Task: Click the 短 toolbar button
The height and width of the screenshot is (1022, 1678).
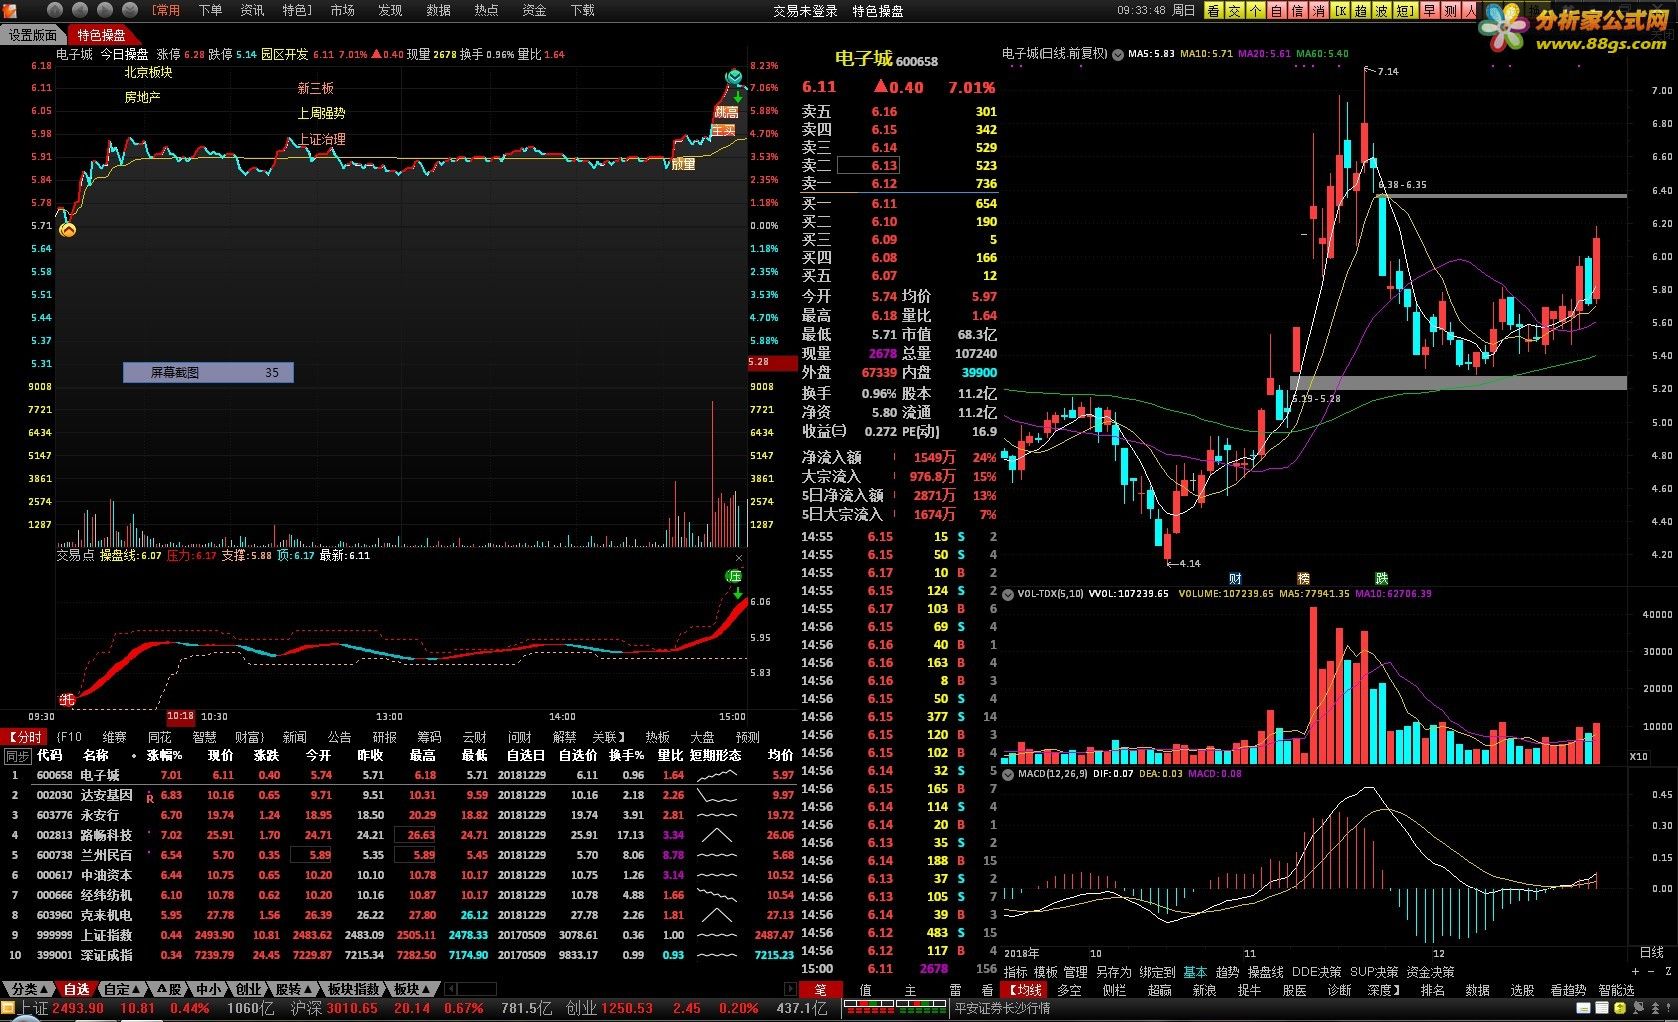Action: coord(1404,11)
